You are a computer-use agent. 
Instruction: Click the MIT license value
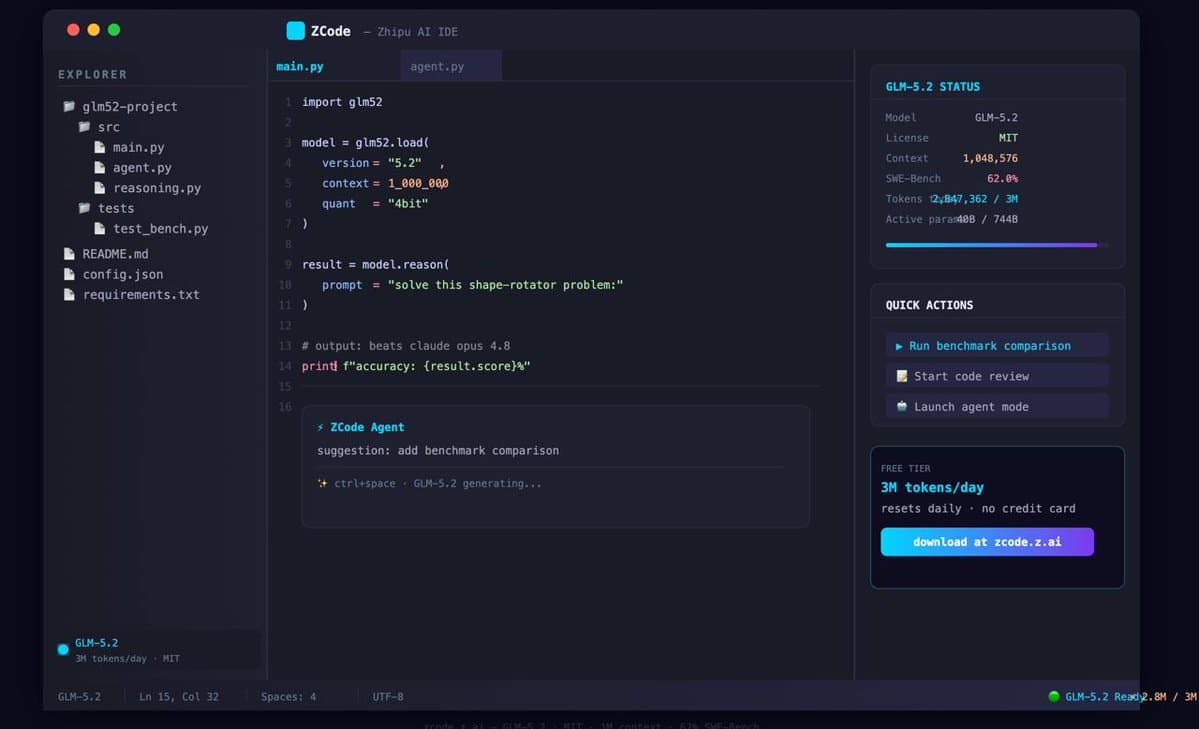1008,138
